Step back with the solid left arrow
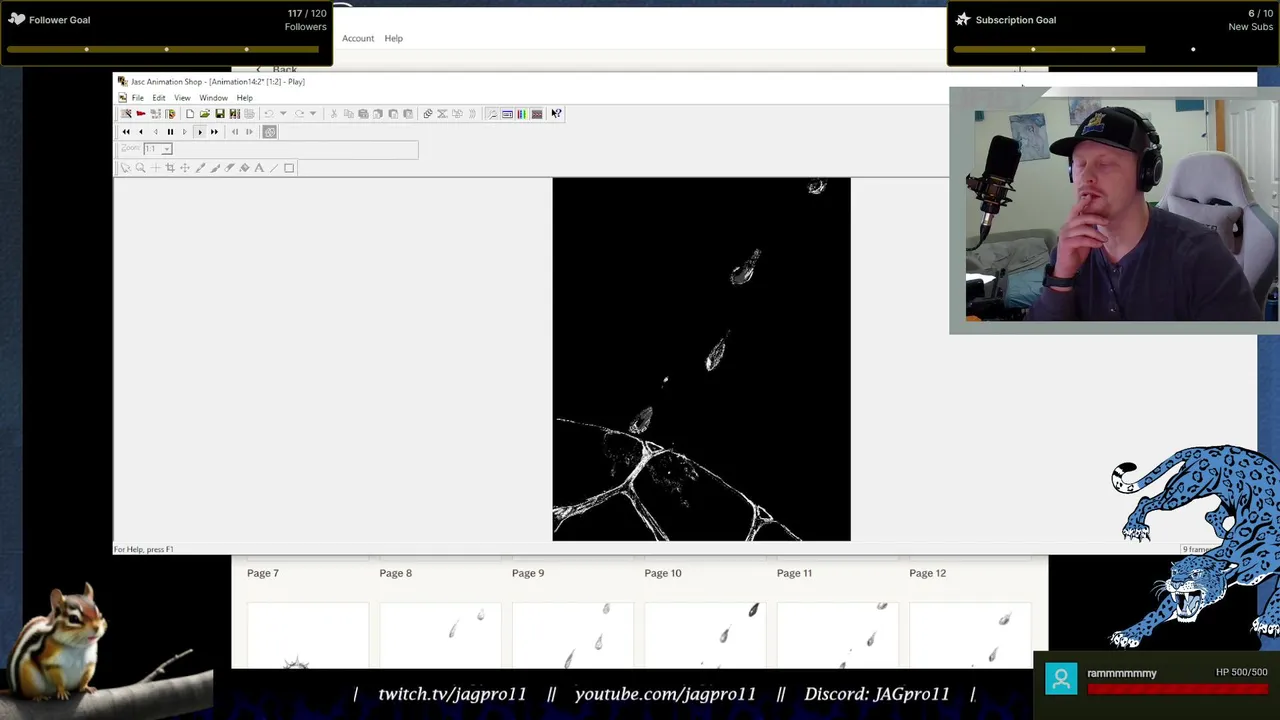Viewport: 1280px width, 720px height. pos(141,132)
